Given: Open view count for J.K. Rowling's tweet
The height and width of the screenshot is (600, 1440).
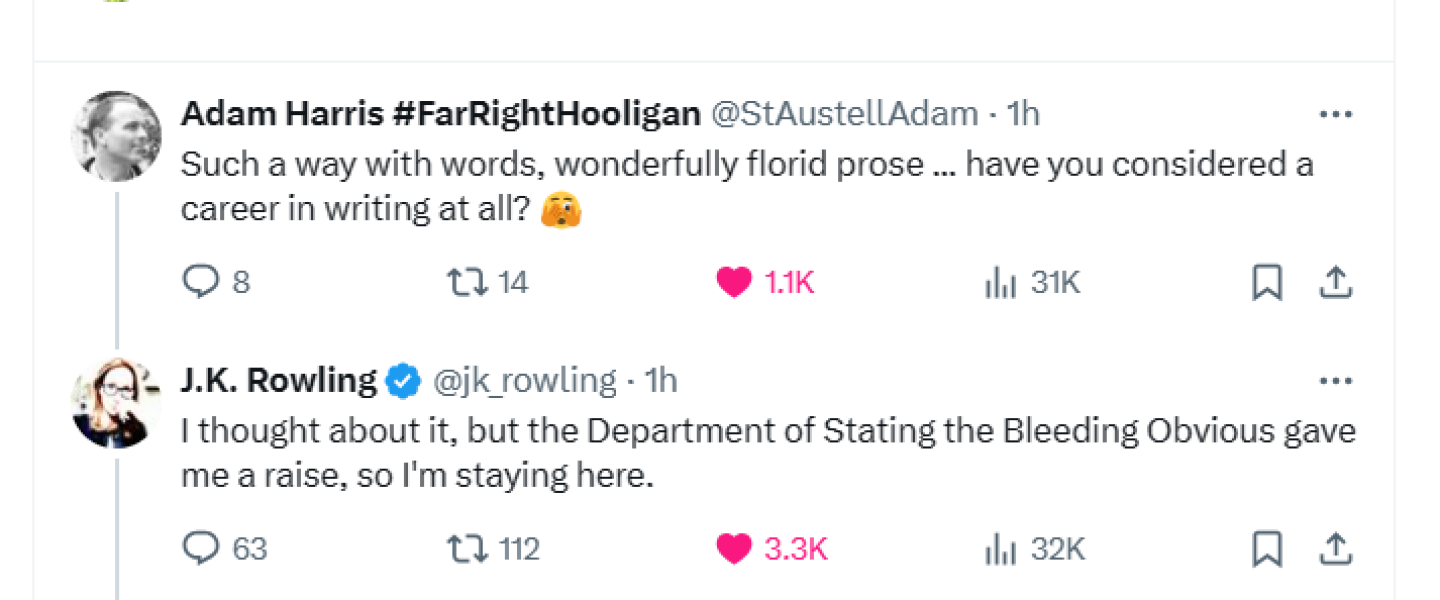Looking at the screenshot, I should point(999,549).
